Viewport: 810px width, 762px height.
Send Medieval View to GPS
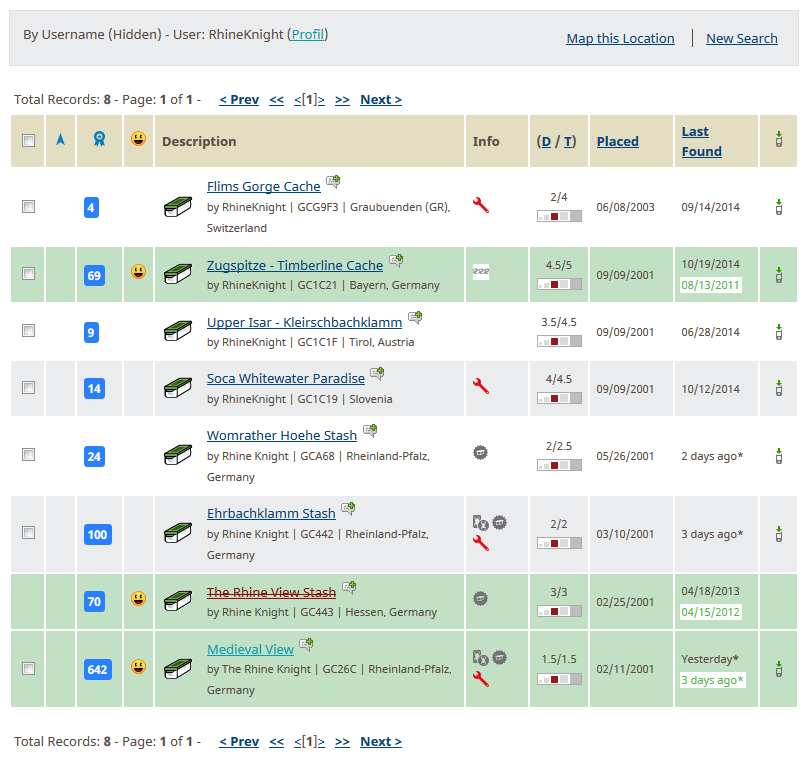(x=778, y=669)
